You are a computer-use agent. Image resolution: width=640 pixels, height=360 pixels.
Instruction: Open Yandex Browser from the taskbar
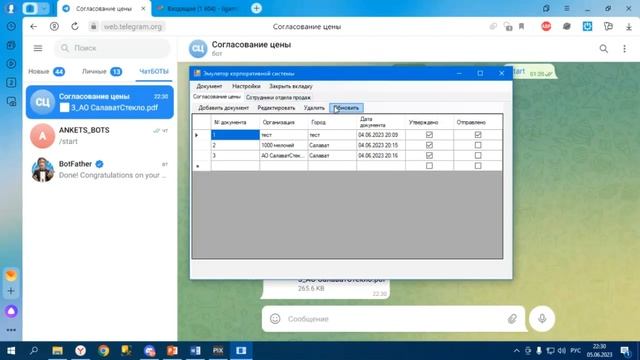80,351
